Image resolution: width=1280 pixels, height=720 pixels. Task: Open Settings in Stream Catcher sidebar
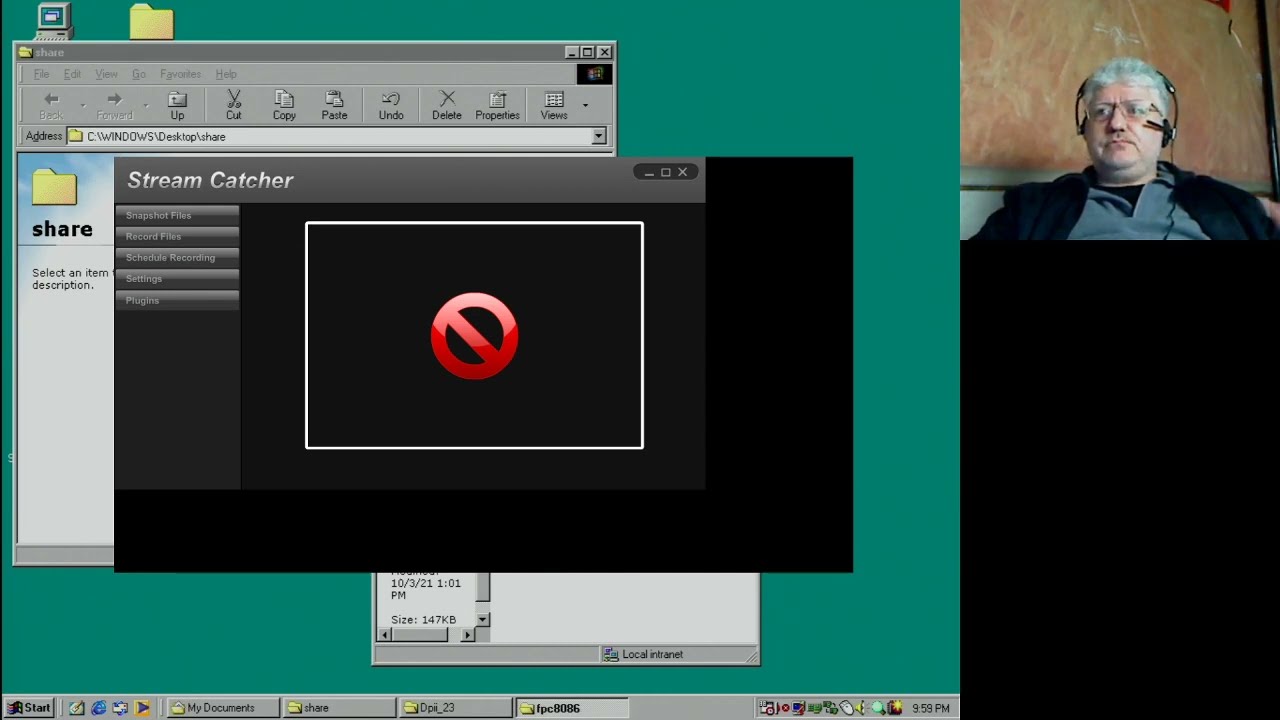[x=177, y=278]
